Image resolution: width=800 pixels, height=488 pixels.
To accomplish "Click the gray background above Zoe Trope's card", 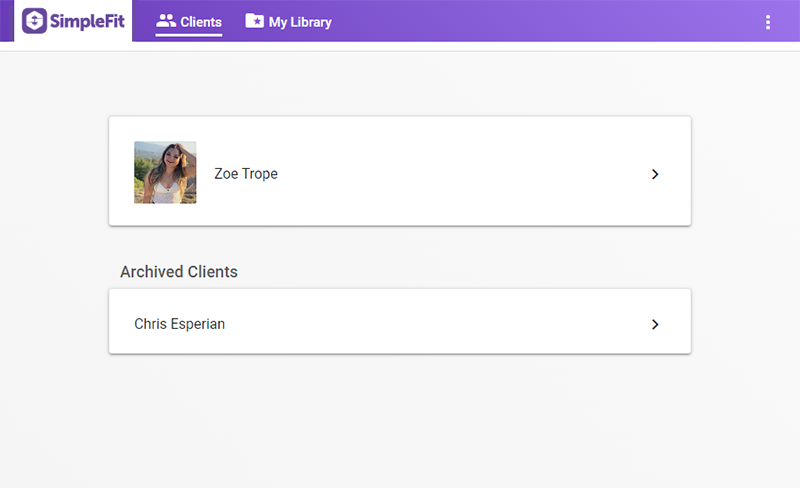I will click(x=400, y=85).
